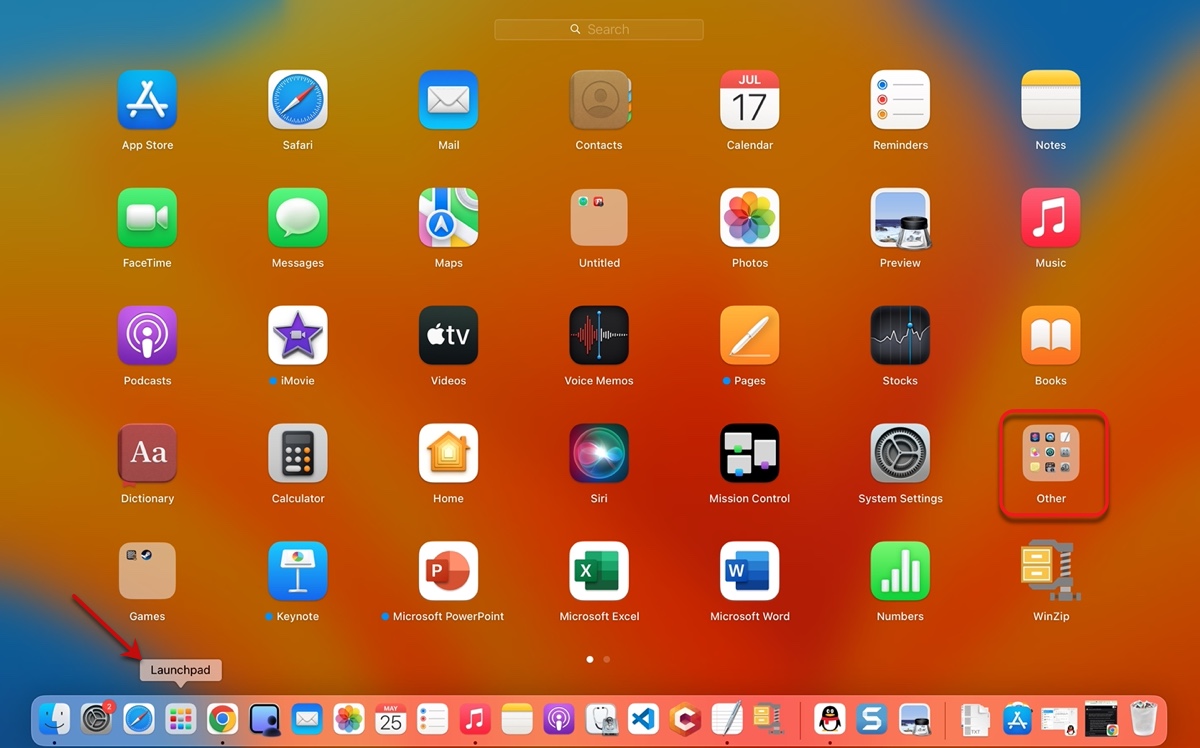Screen dimensions: 1200x748
Task: Open the Untitled folder
Action: tap(599, 218)
